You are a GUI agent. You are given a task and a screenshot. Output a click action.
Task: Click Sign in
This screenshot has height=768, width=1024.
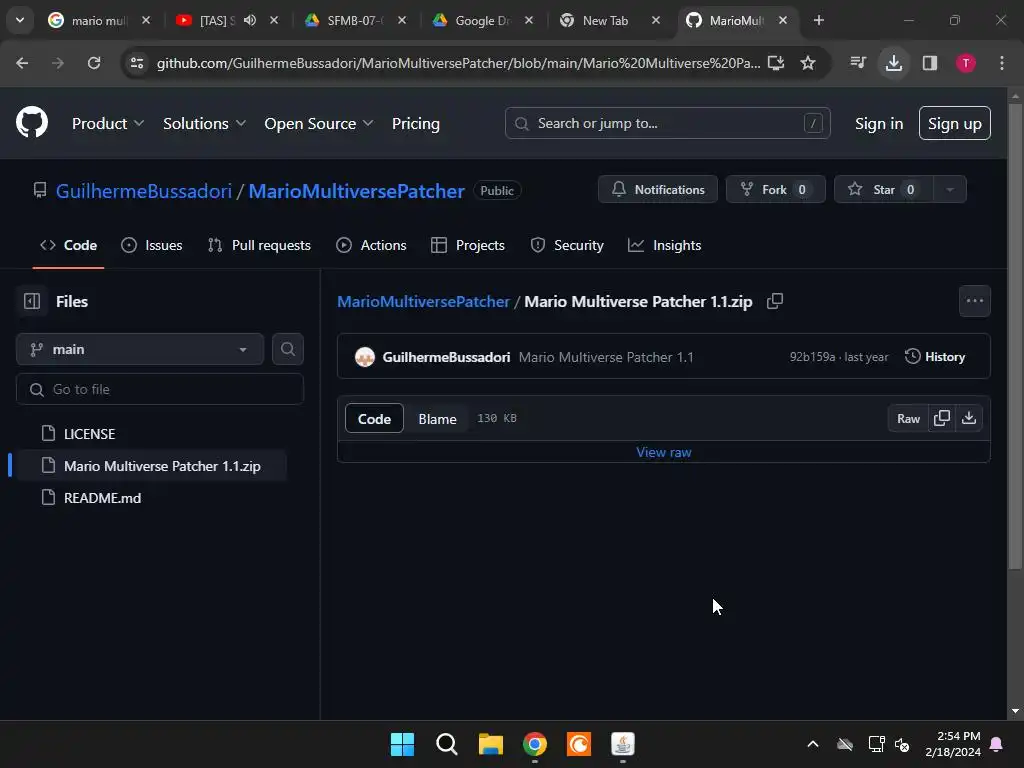click(x=879, y=123)
